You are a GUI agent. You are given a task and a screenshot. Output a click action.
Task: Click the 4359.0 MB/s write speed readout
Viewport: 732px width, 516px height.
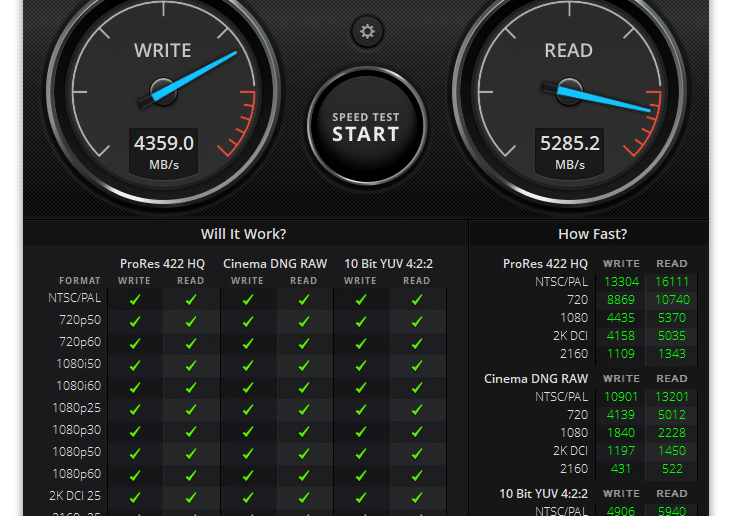163,153
